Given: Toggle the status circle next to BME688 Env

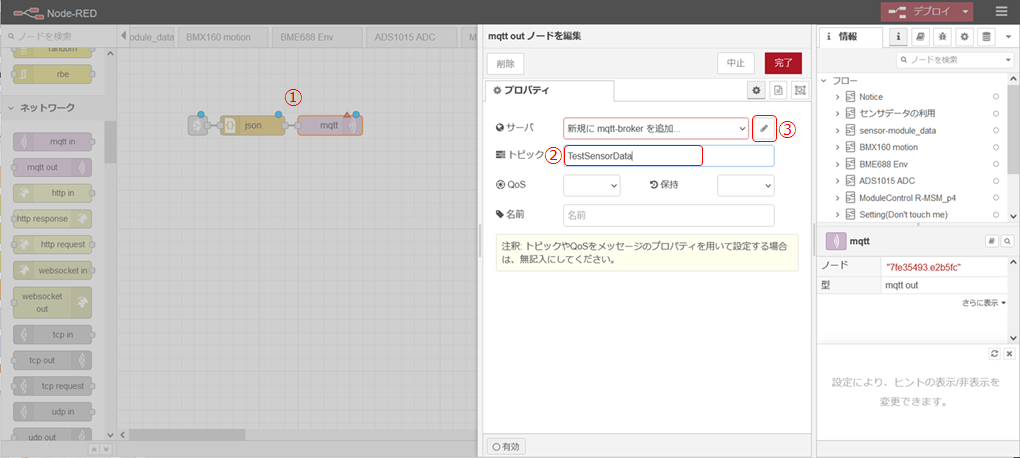Looking at the screenshot, I should [x=996, y=164].
